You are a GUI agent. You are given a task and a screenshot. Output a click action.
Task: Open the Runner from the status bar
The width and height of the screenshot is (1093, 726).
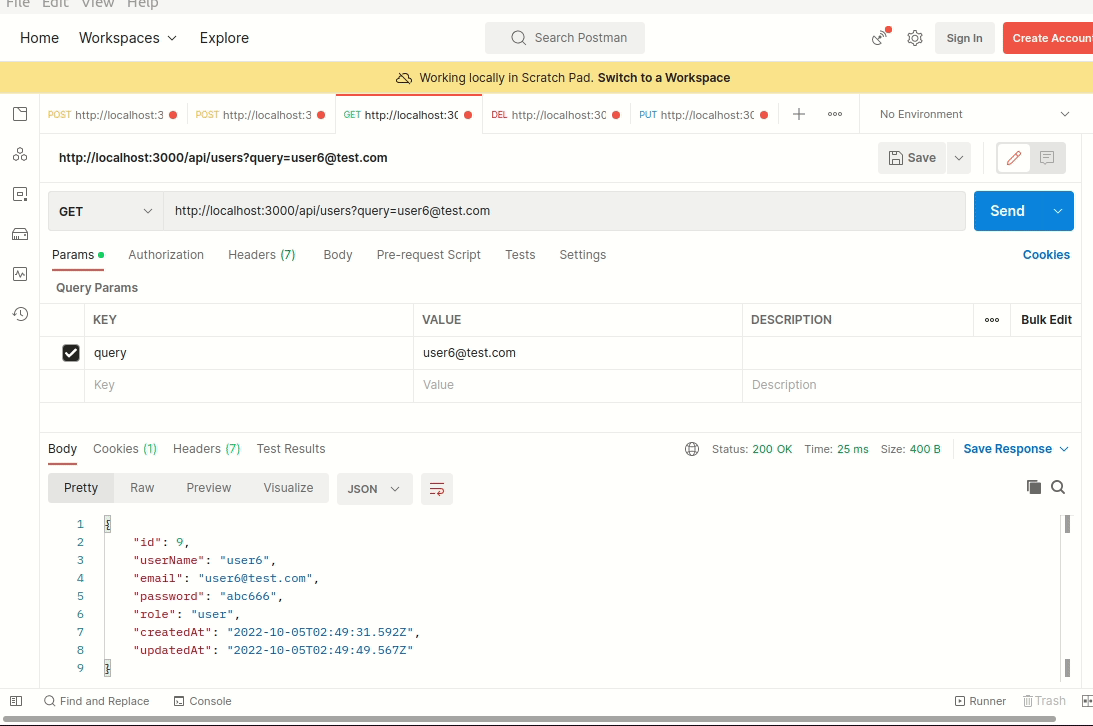980,701
